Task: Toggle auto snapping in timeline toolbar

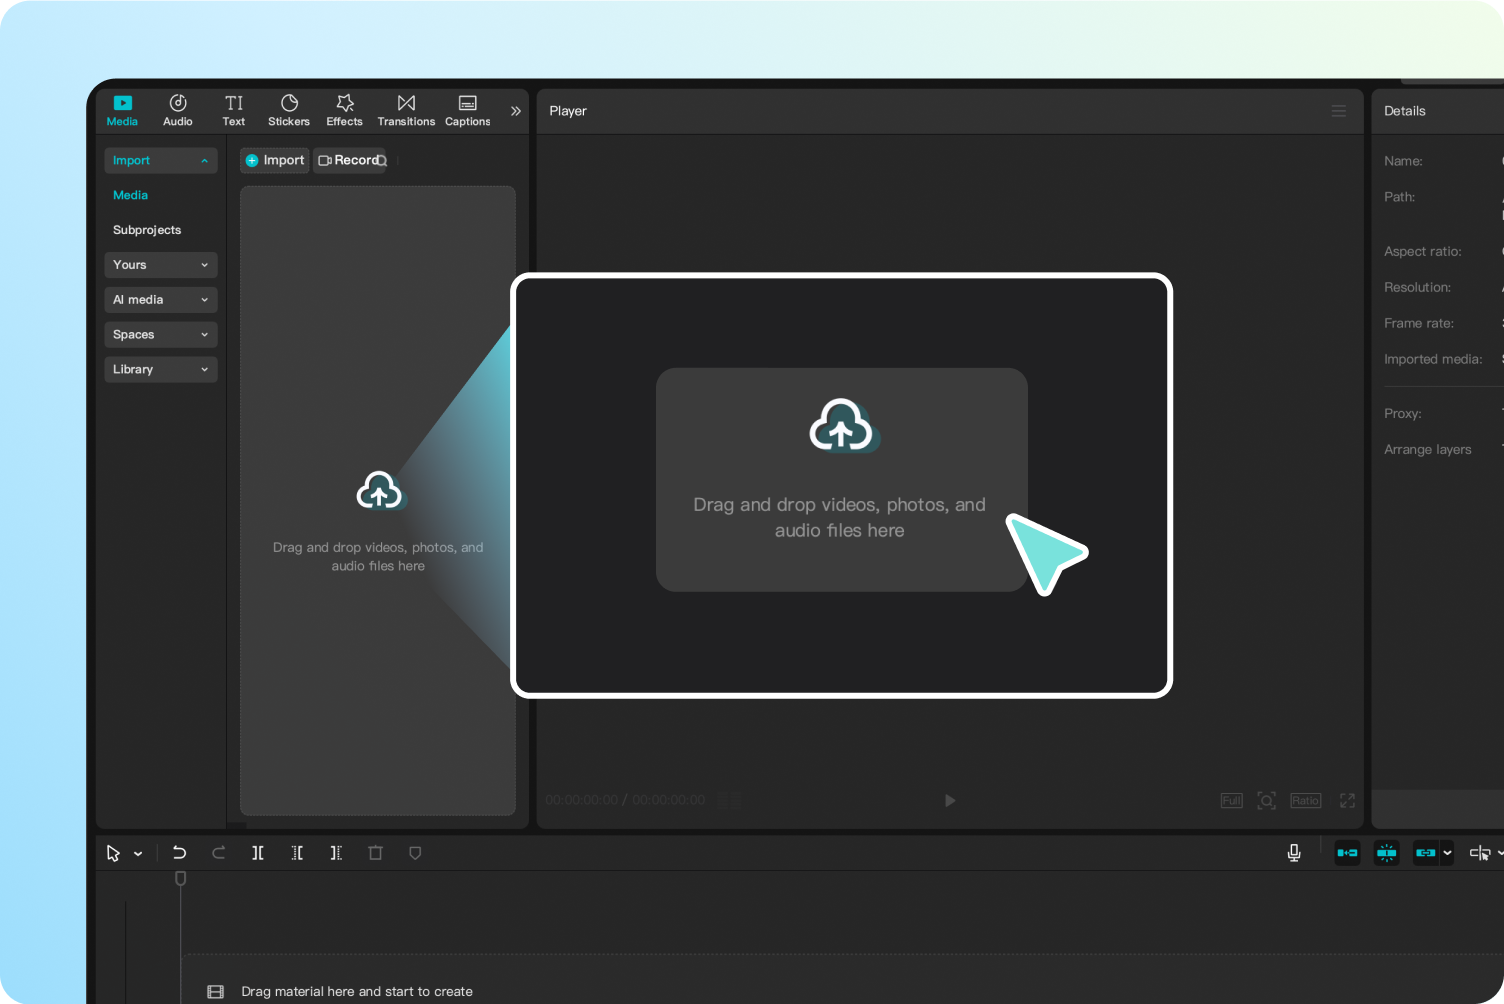Action: (x=1386, y=853)
